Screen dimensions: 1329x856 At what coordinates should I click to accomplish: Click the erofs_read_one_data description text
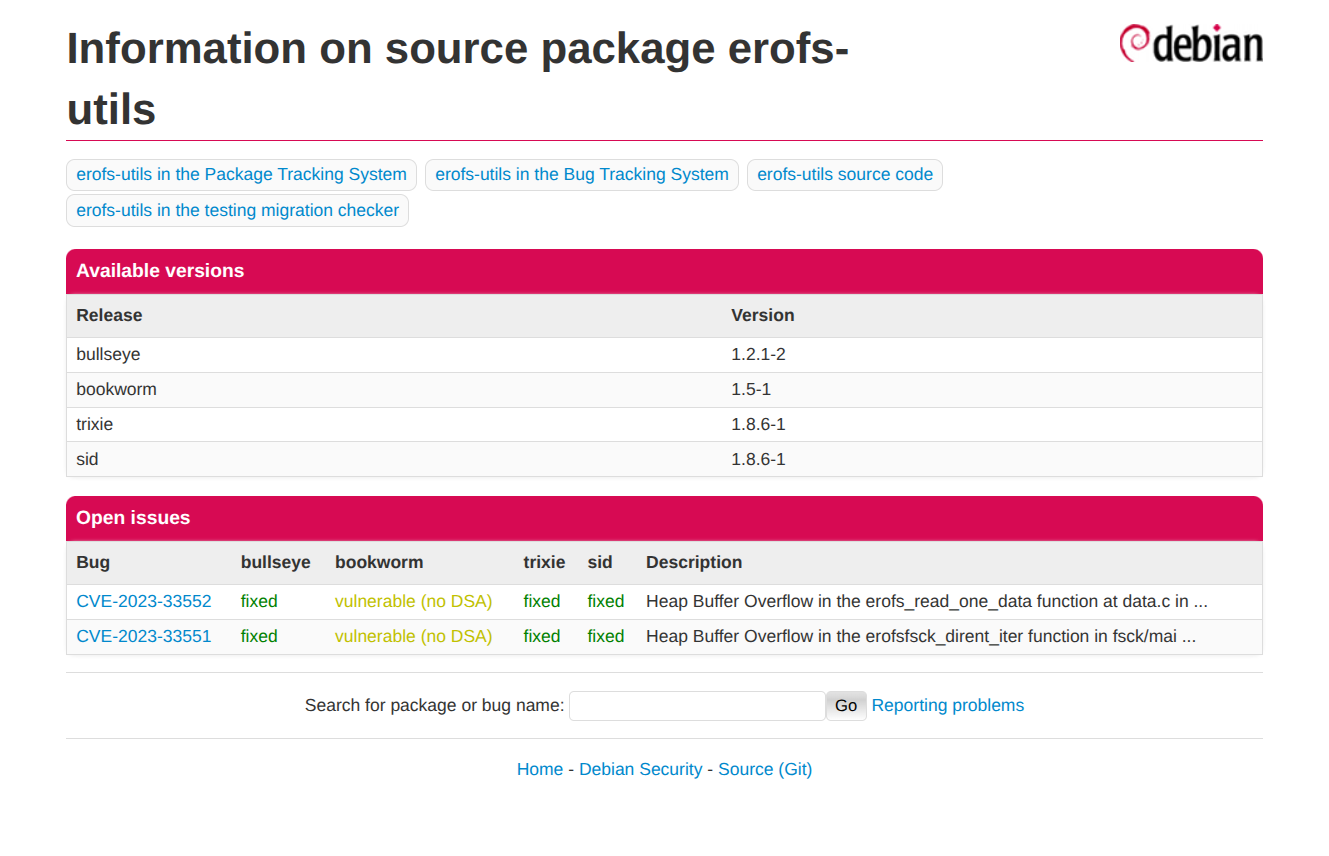[x=927, y=602]
